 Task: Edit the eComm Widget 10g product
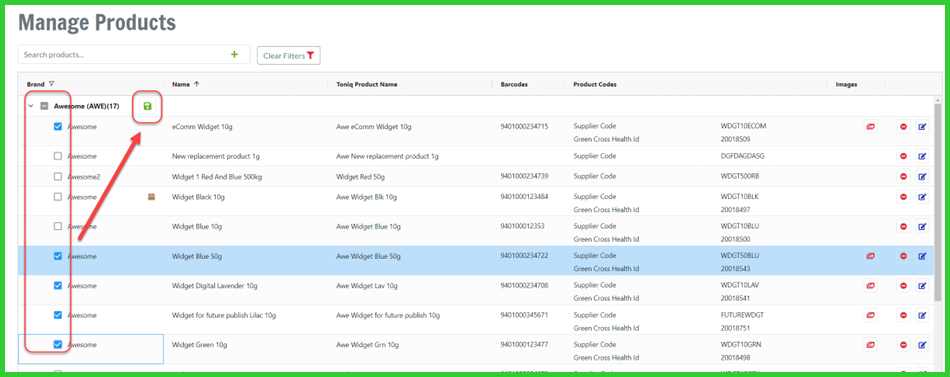pyautogui.click(x=922, y=127)
